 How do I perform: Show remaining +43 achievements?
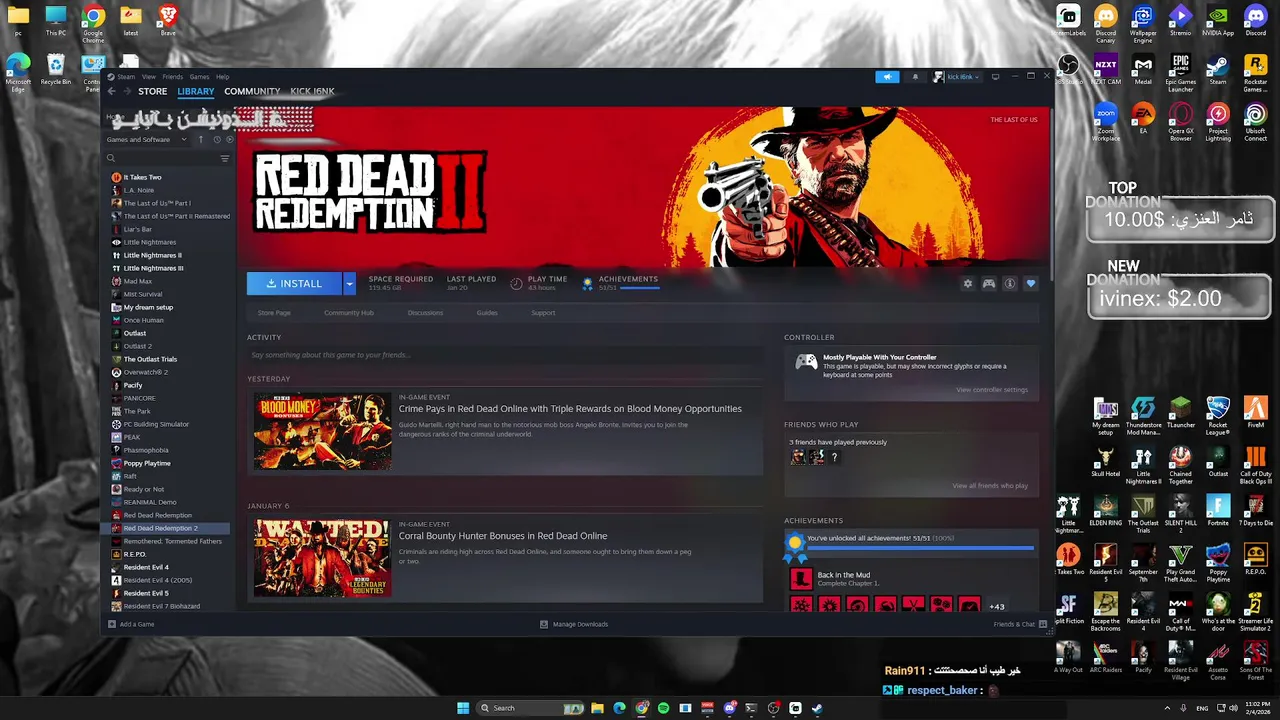997,606
